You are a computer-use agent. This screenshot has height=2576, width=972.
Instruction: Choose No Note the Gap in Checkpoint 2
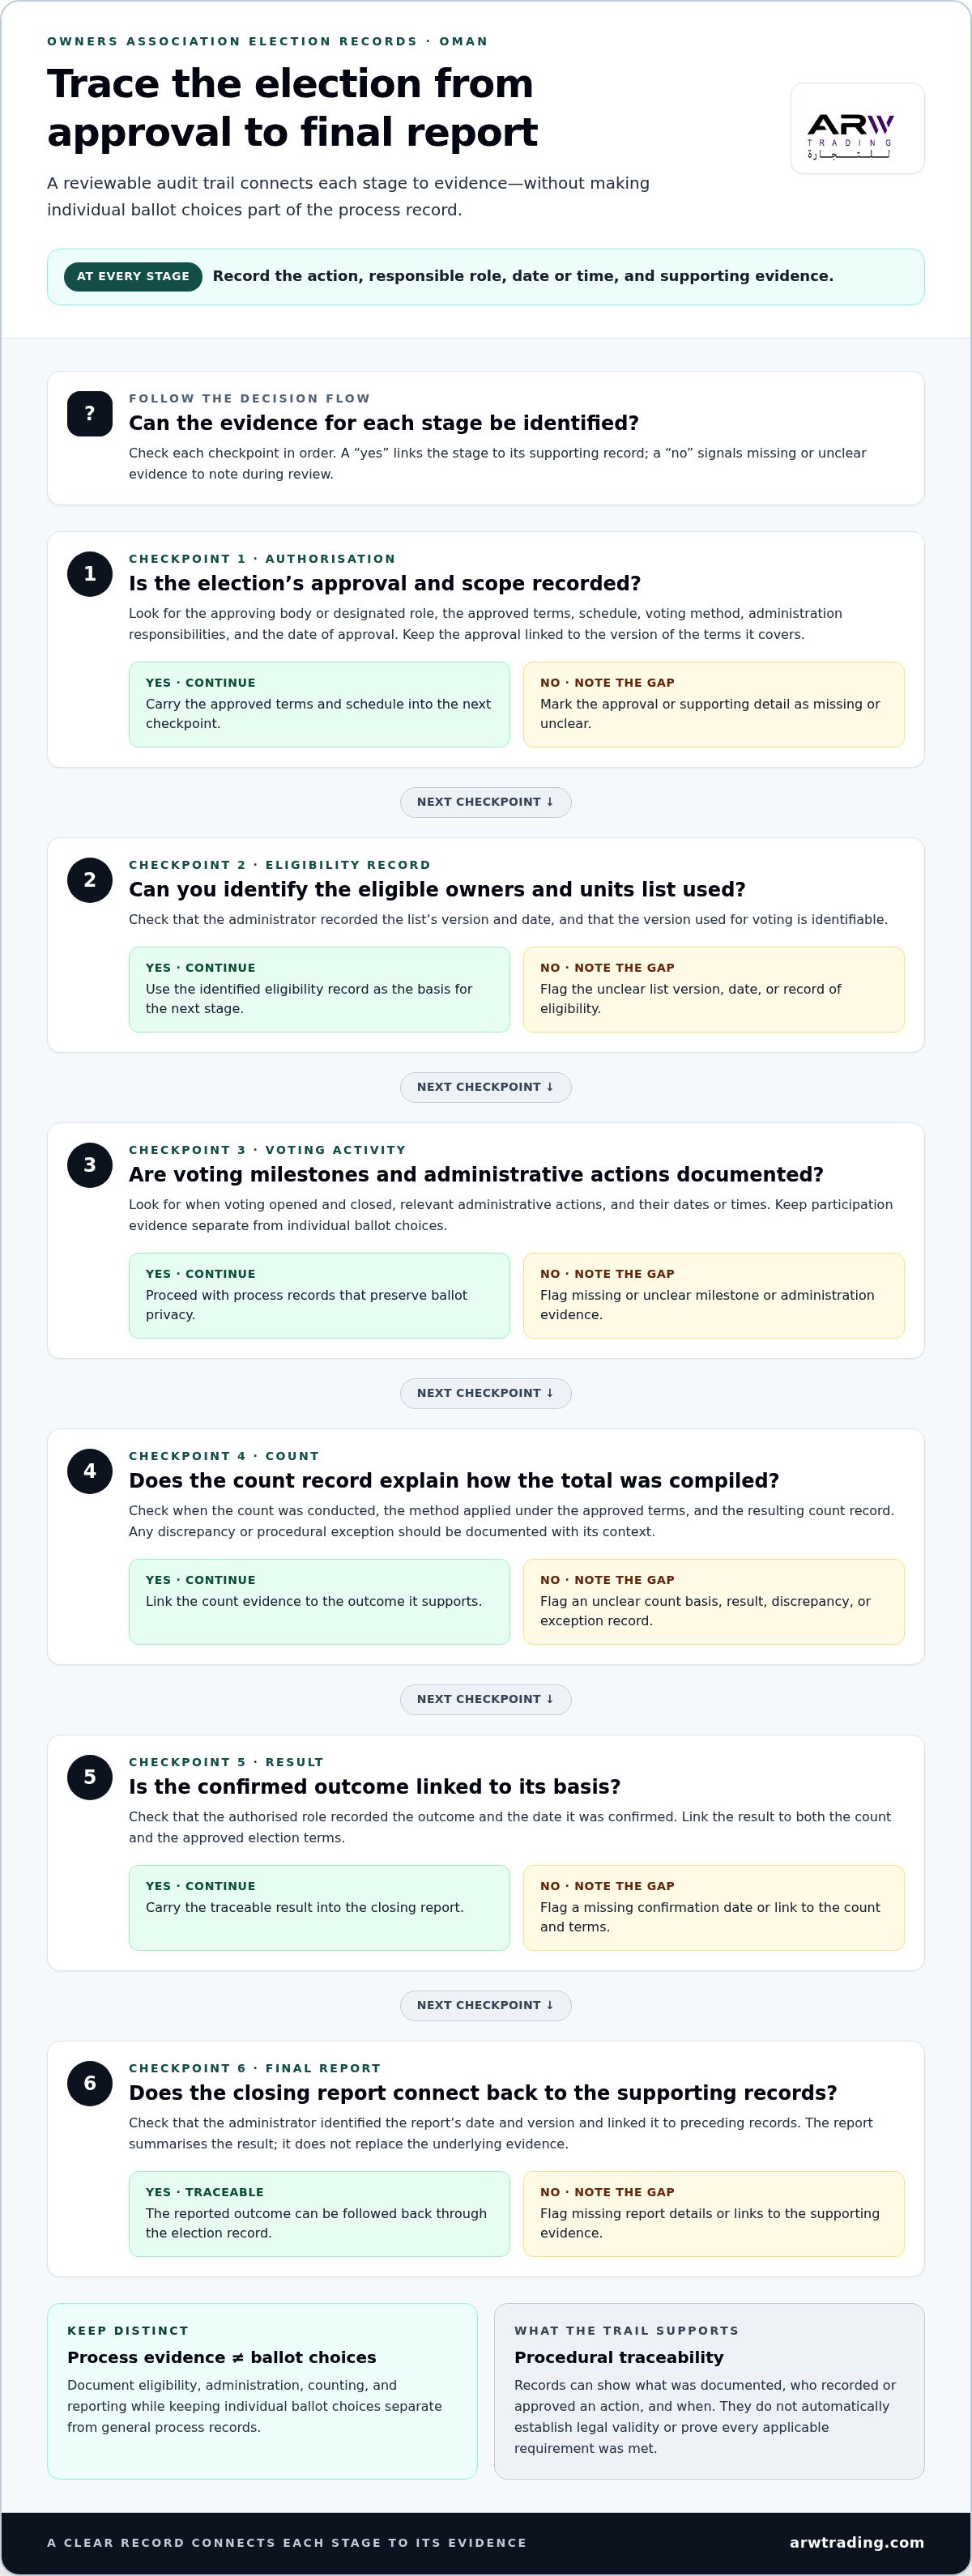714,989
